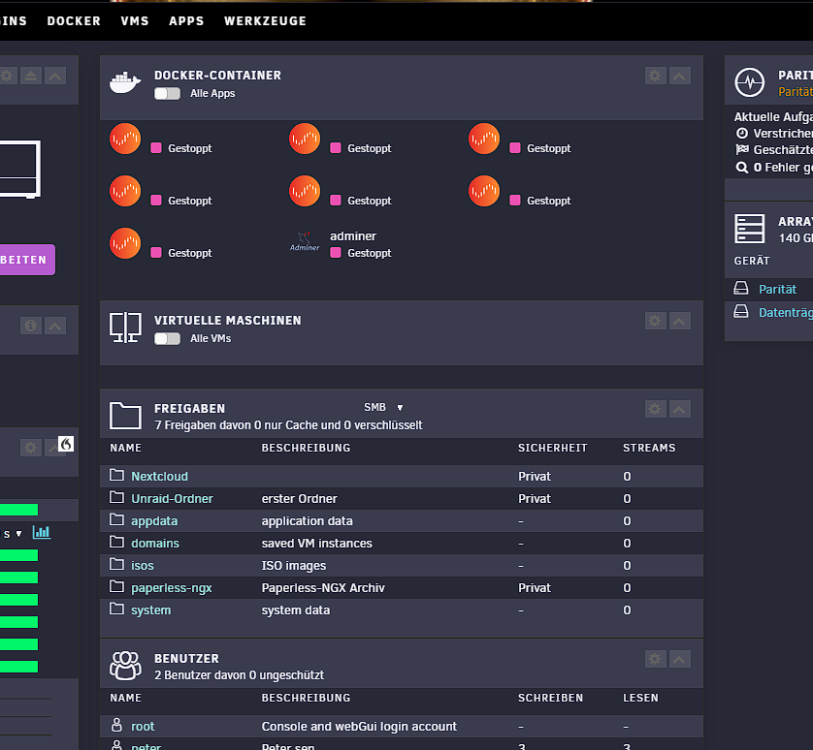Collapse the Virtuelle Maschinen panel
The image size is (813, 750).
[x=679, y=321]
